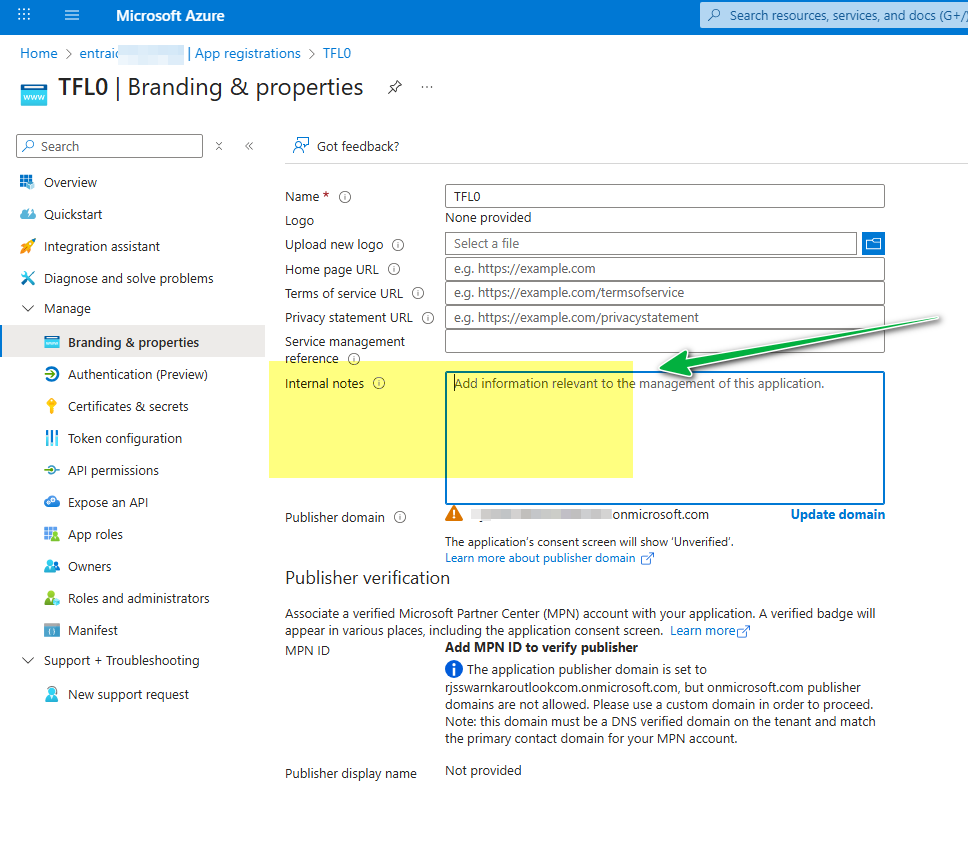This screenshot has height=849, width=968.
Task: Click the Got feedback? button
Action: click(345, 146)
